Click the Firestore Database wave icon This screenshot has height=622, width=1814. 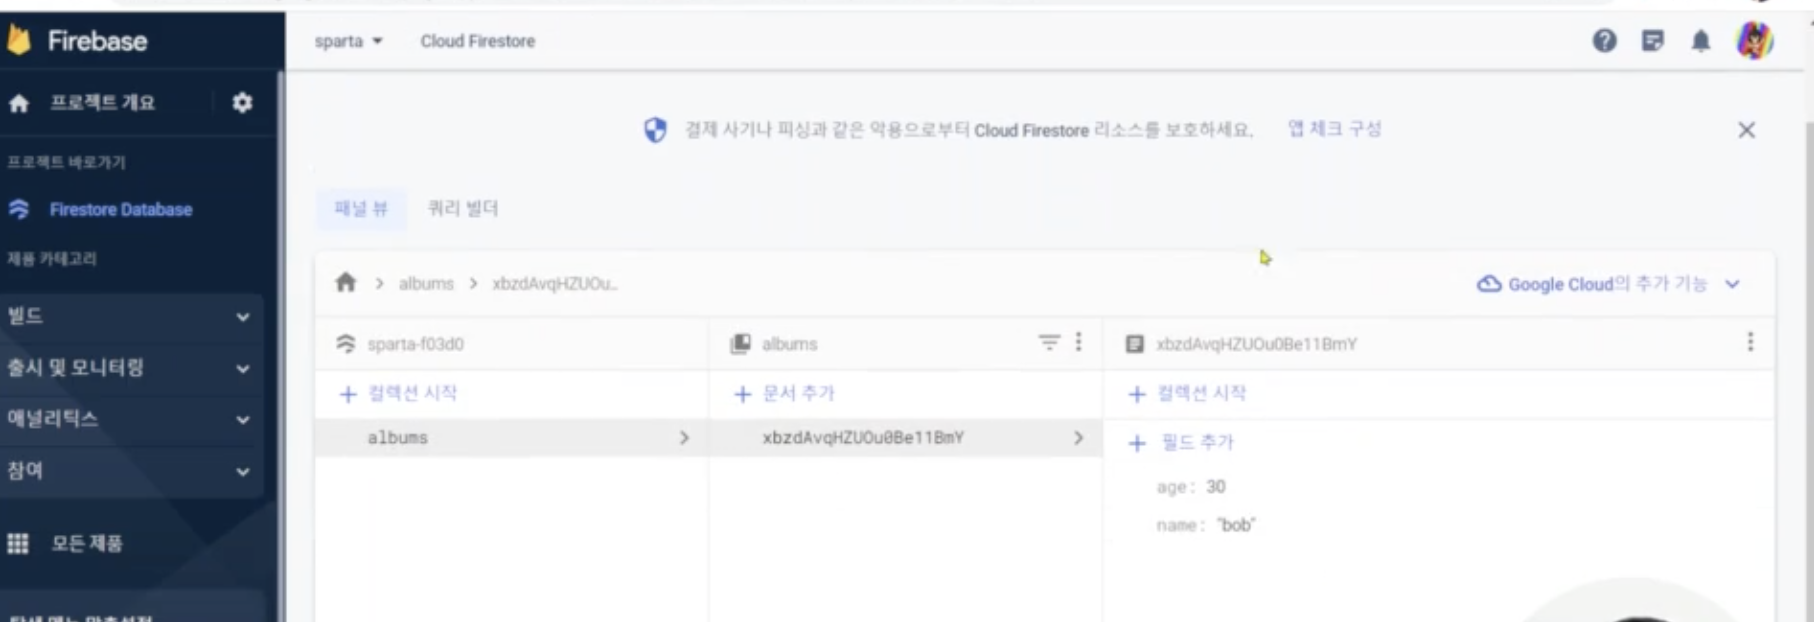[19, 209]
